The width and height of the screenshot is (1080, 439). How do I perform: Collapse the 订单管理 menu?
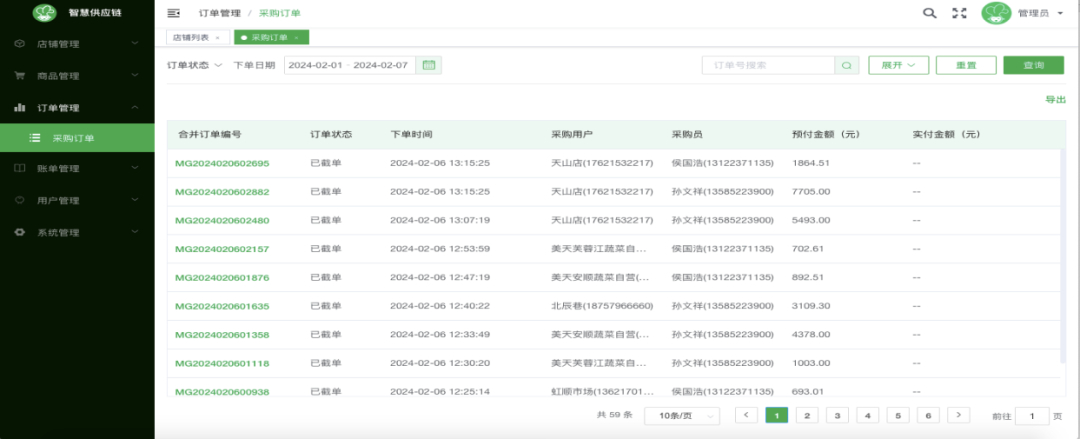click(135, 108)
